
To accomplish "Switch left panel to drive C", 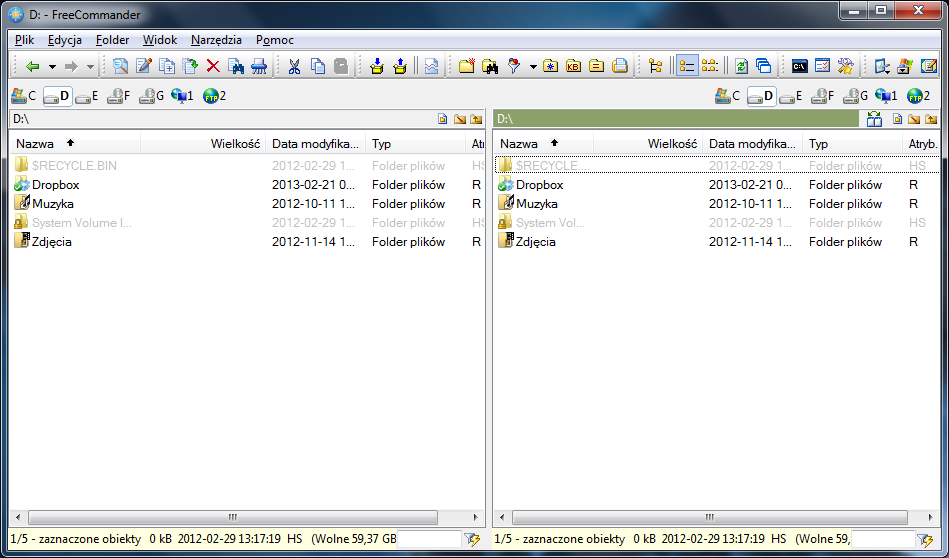I will click(x=24, y=96).
